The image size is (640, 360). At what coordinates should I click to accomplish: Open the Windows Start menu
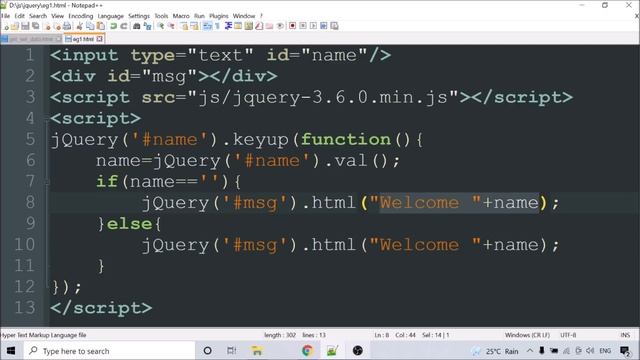pyautogui.click(x=11, y=351)
